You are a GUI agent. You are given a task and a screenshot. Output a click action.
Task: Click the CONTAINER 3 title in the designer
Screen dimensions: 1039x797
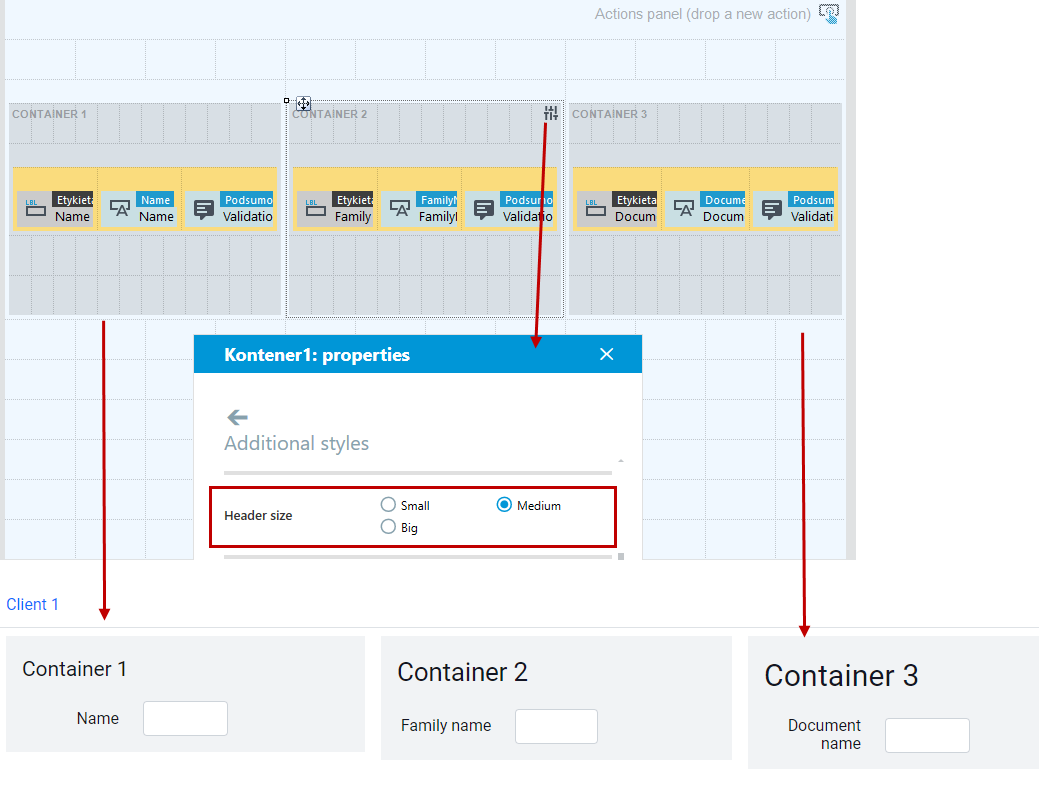[x=610, y=114]
